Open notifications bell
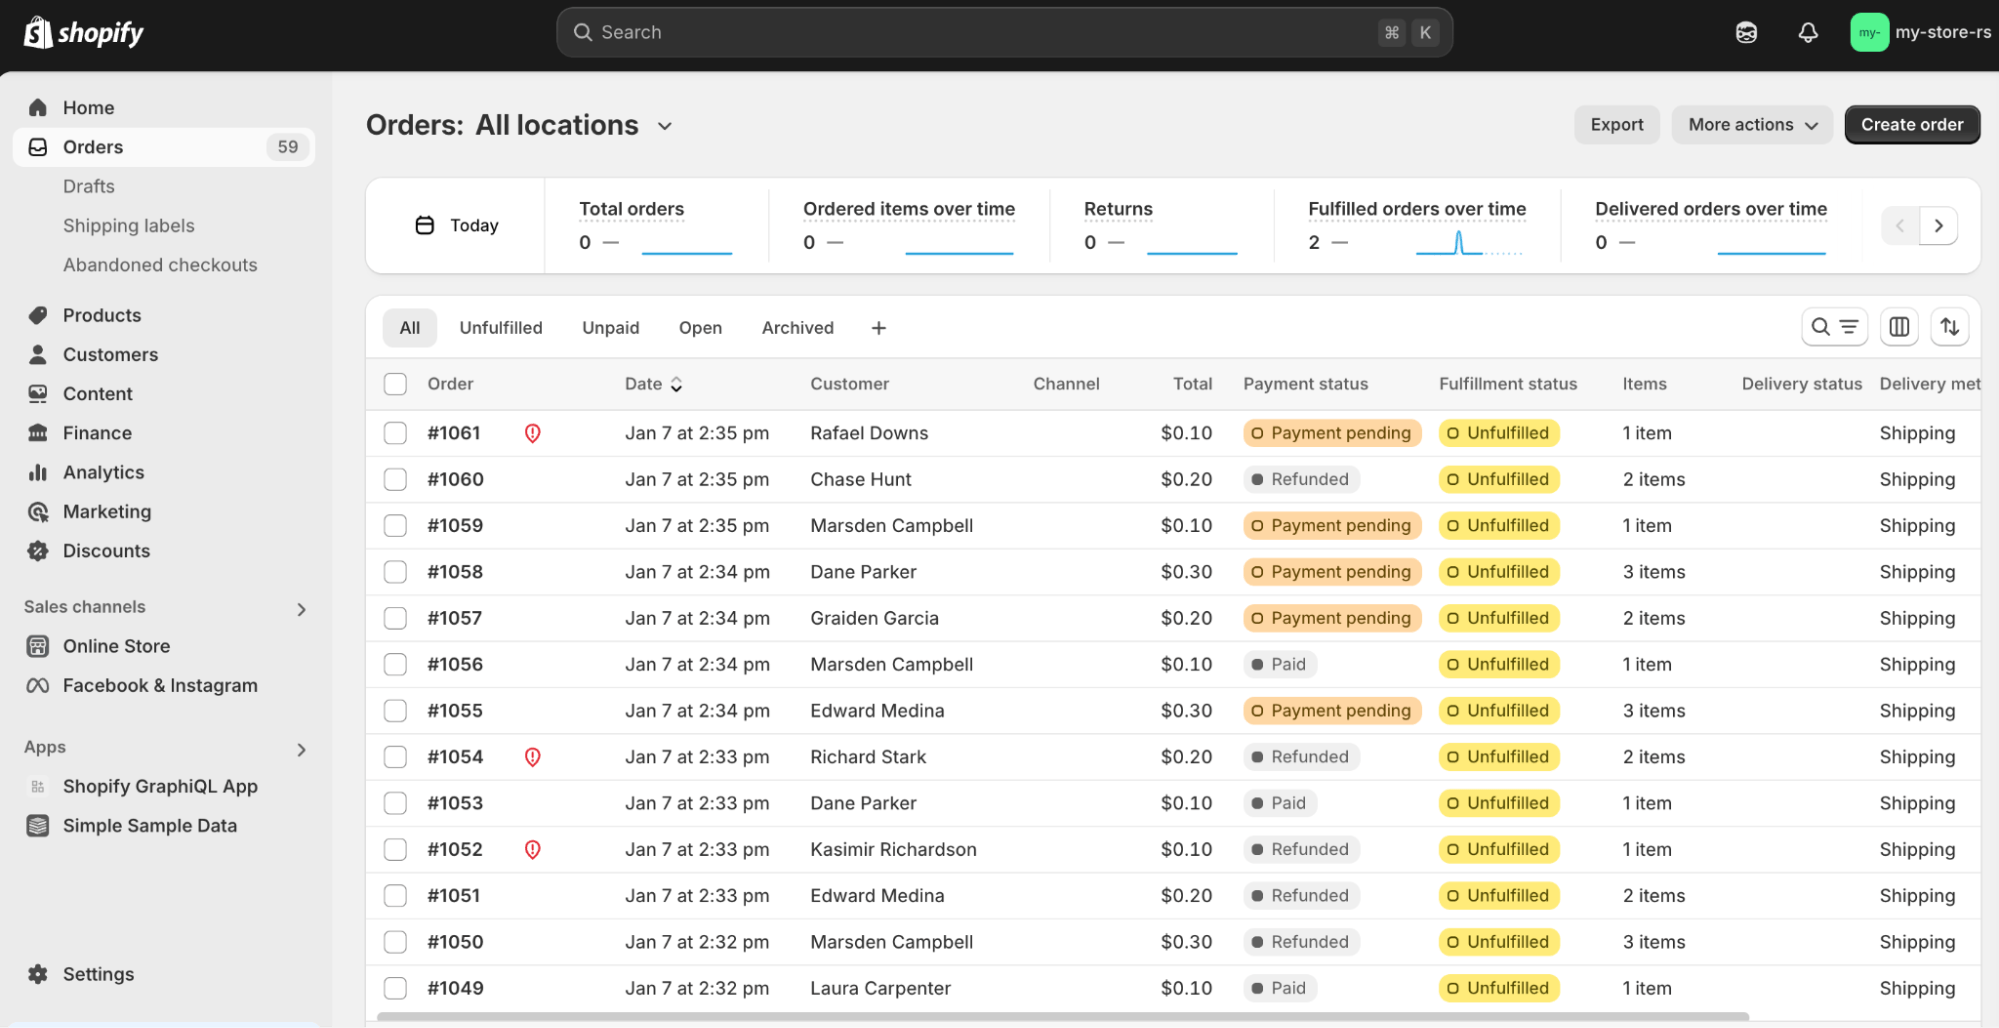 click(1808, 33)
